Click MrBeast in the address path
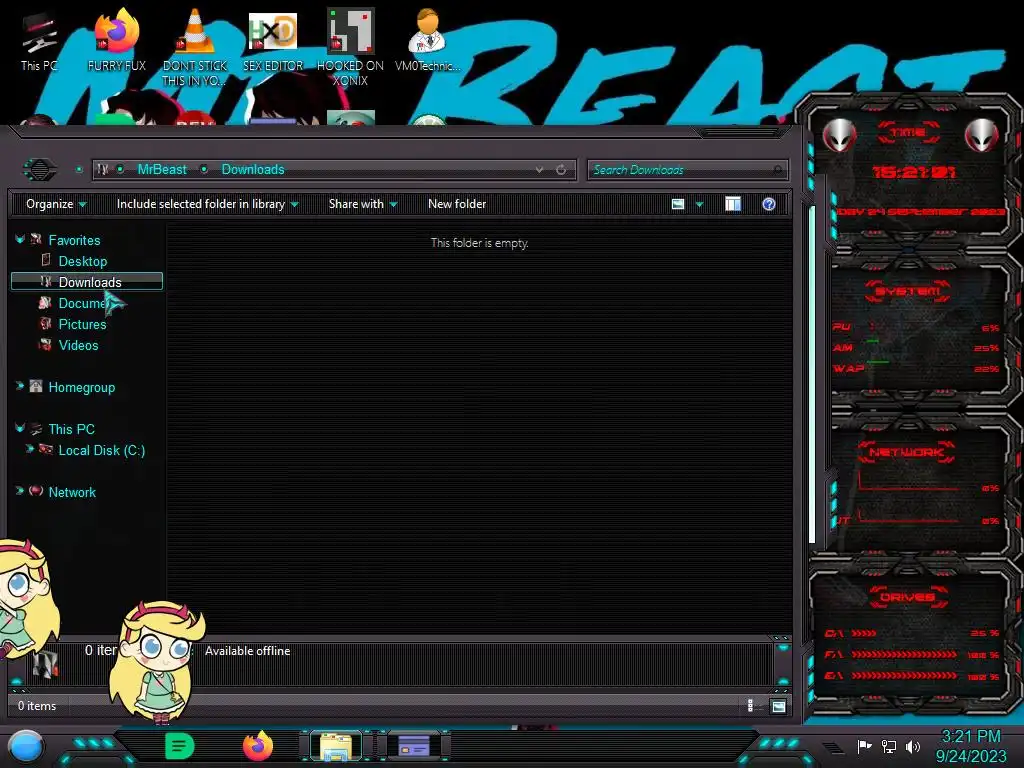This screenshot has height=768, width=1024. click(162, 170)
